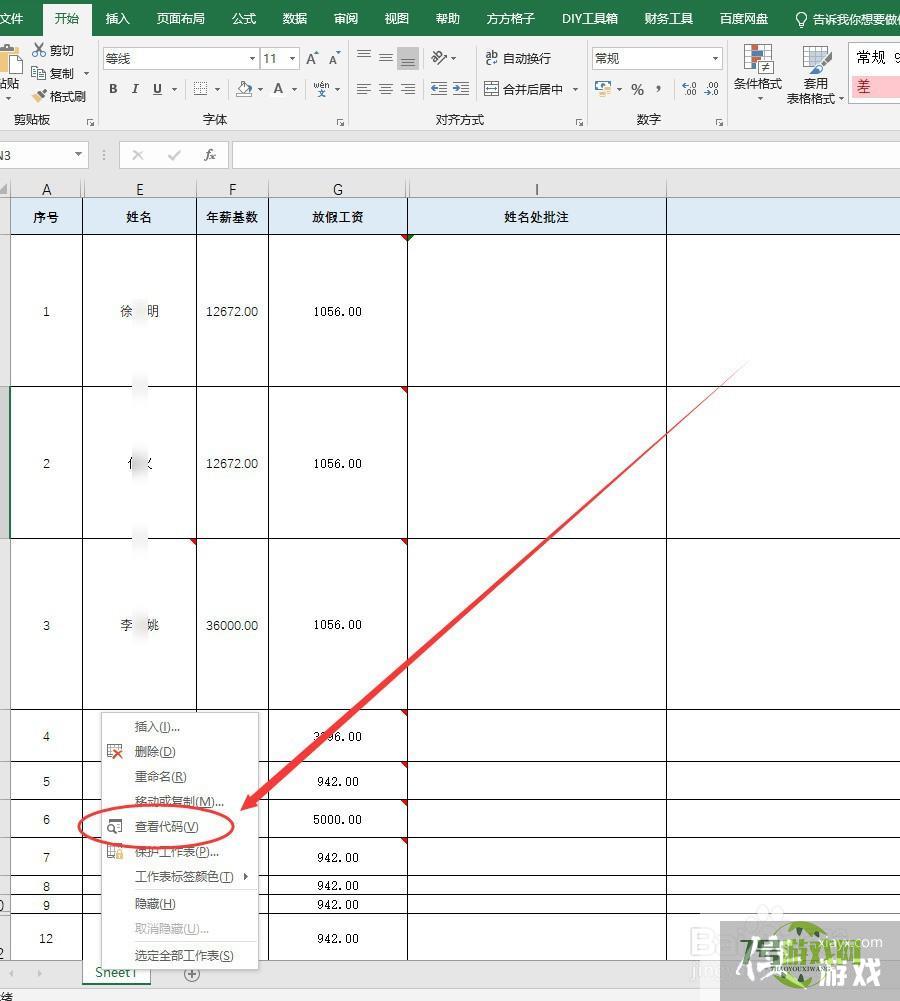900x1001 pixels.
Task: Apply the fill color bucket
Action: point(244,89)
